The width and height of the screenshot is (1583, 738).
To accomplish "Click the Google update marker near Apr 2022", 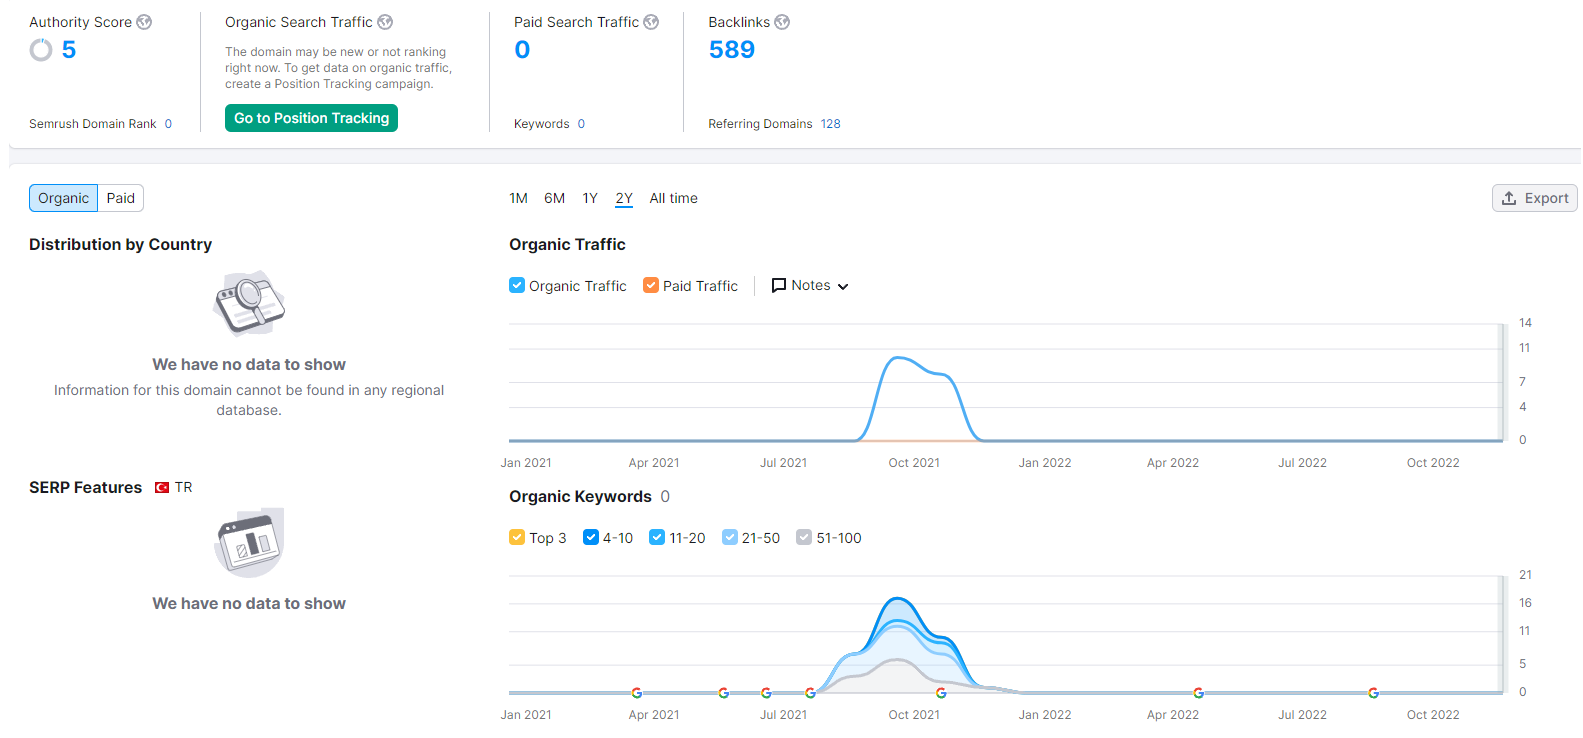I will (x=1198, y=693).
